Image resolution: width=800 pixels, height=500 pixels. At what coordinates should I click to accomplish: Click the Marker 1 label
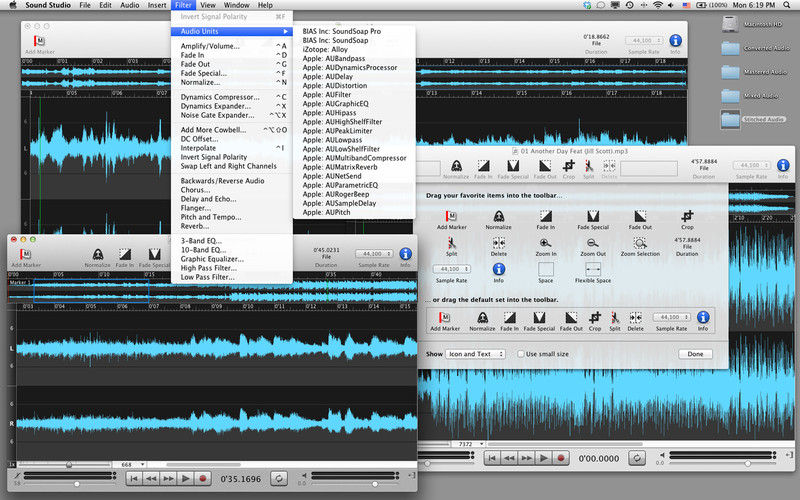[x=19, y=282]
